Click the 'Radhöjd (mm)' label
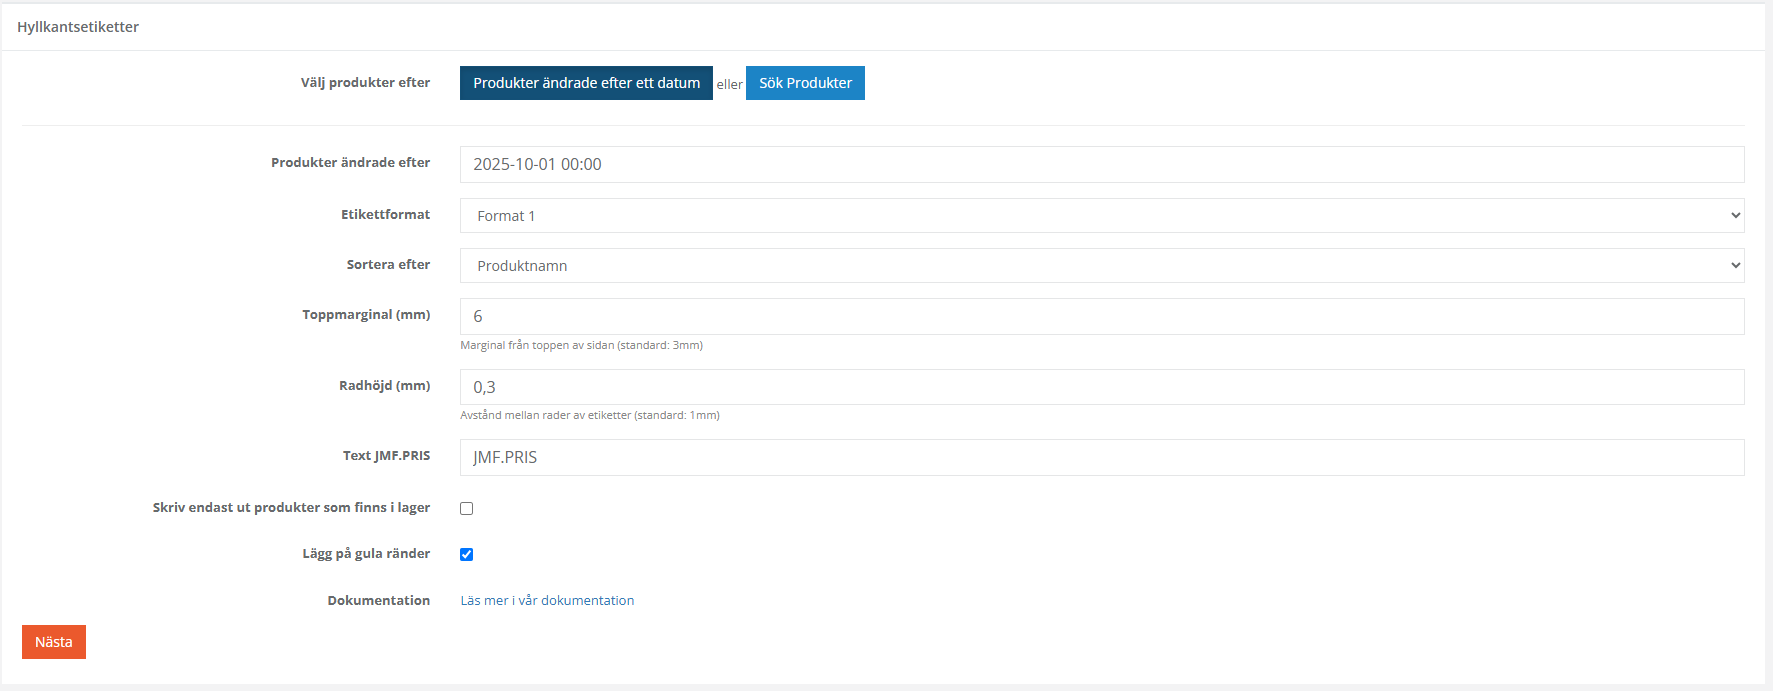Screen dimensions: 1773x691 [384, 385]
